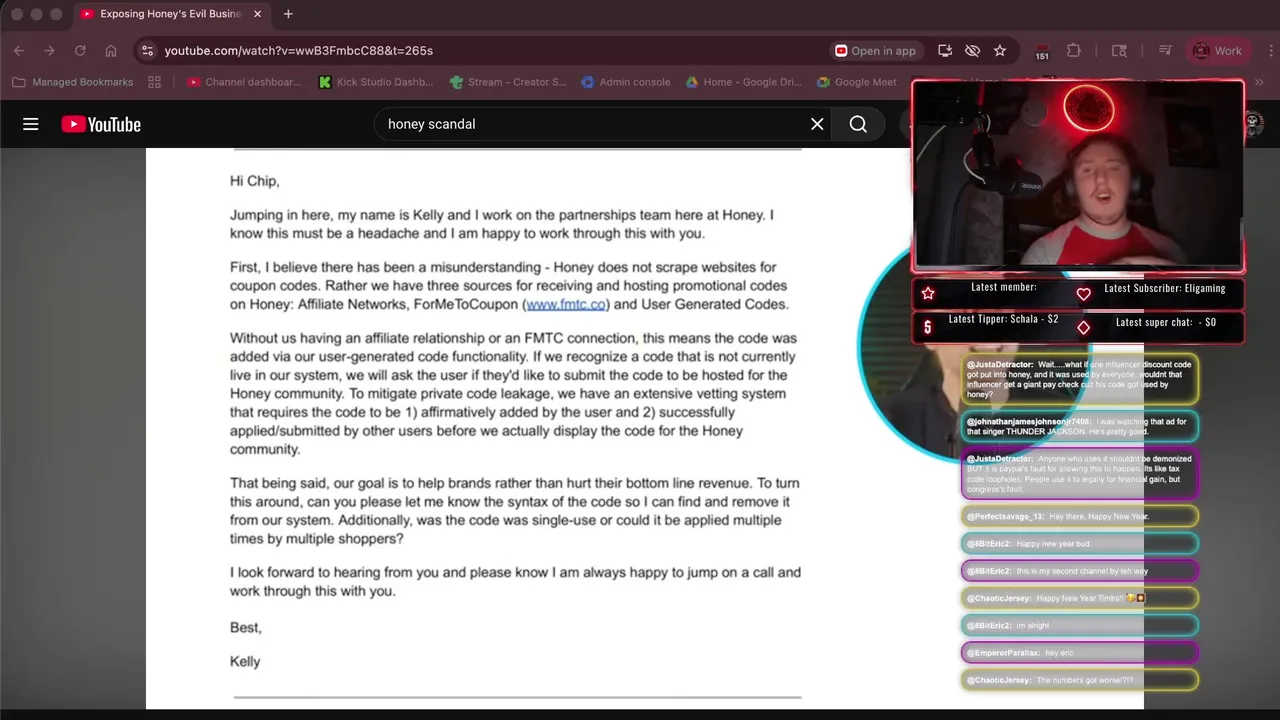View site information for youtube.com
Image resolution: width=1280 pixels, height=720 pixels.
(147, 50)
